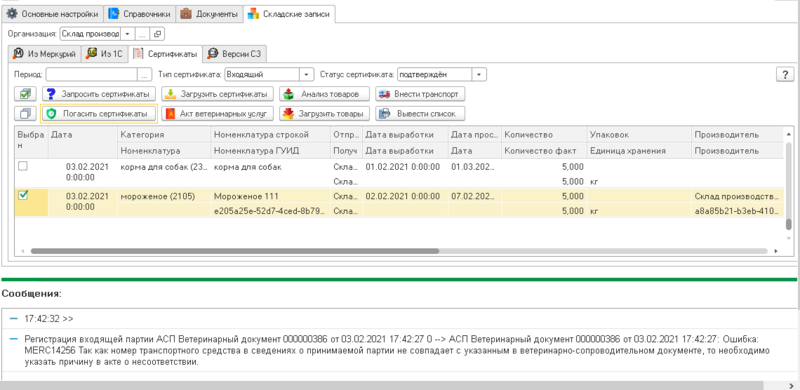Click the help question mark button
The height and width of the screenshot is (390, 800).
(x=785, y=75)
